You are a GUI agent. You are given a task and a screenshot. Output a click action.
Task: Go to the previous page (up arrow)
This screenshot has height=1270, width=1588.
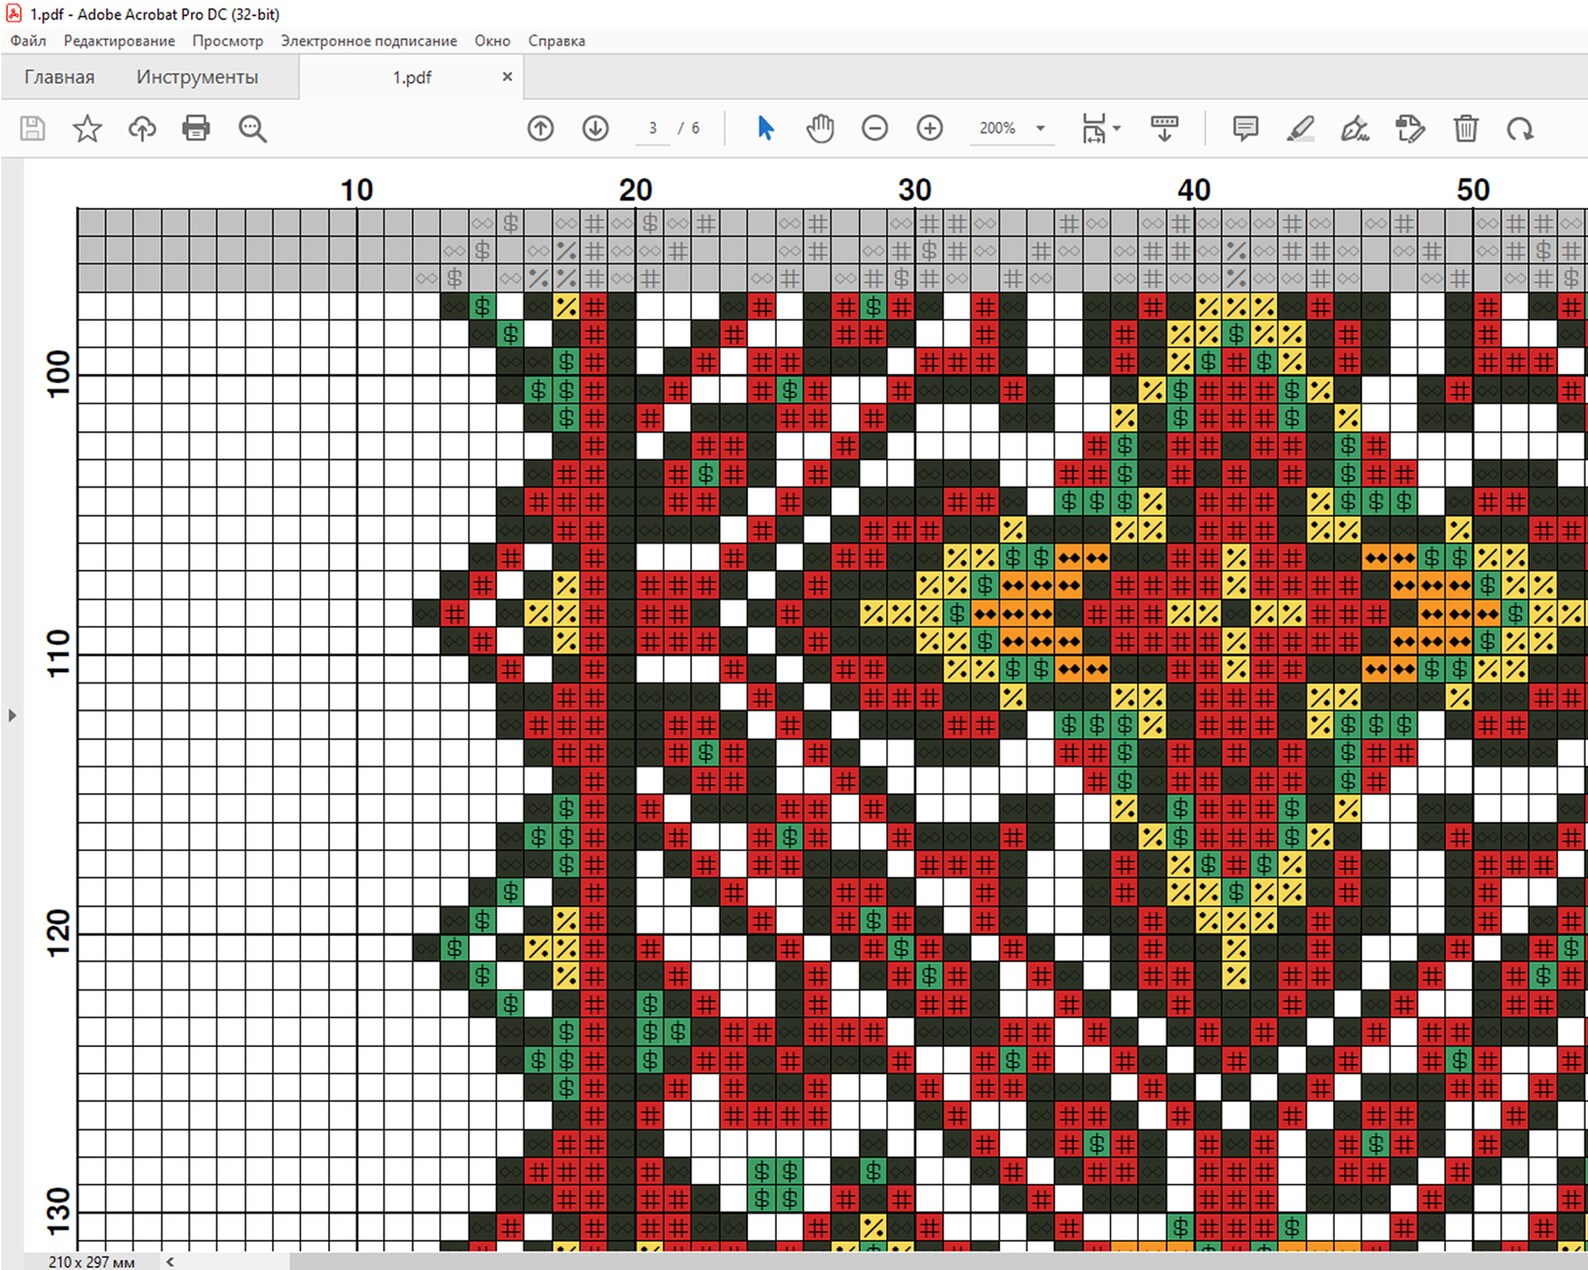pos(540,128)
